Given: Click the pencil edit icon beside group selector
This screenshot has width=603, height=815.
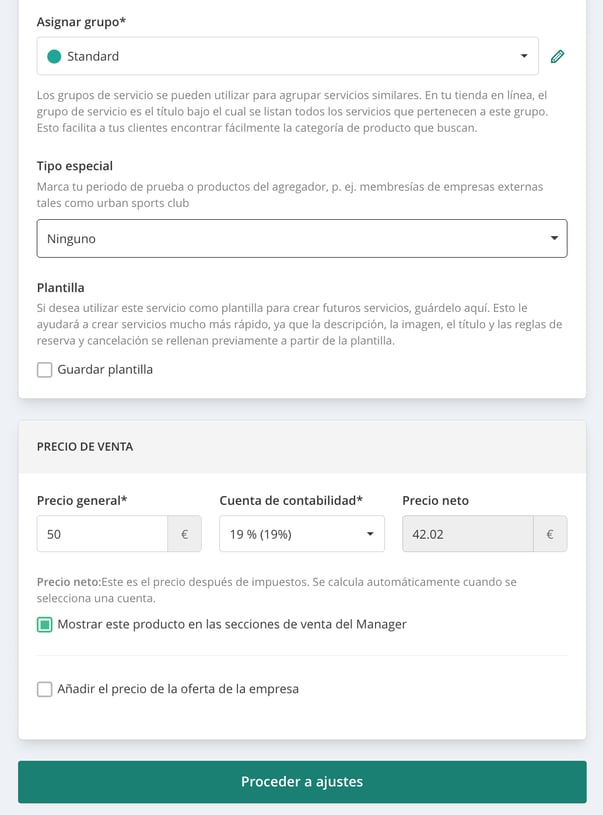Looking at the screenshot, I should coord(557,56).
